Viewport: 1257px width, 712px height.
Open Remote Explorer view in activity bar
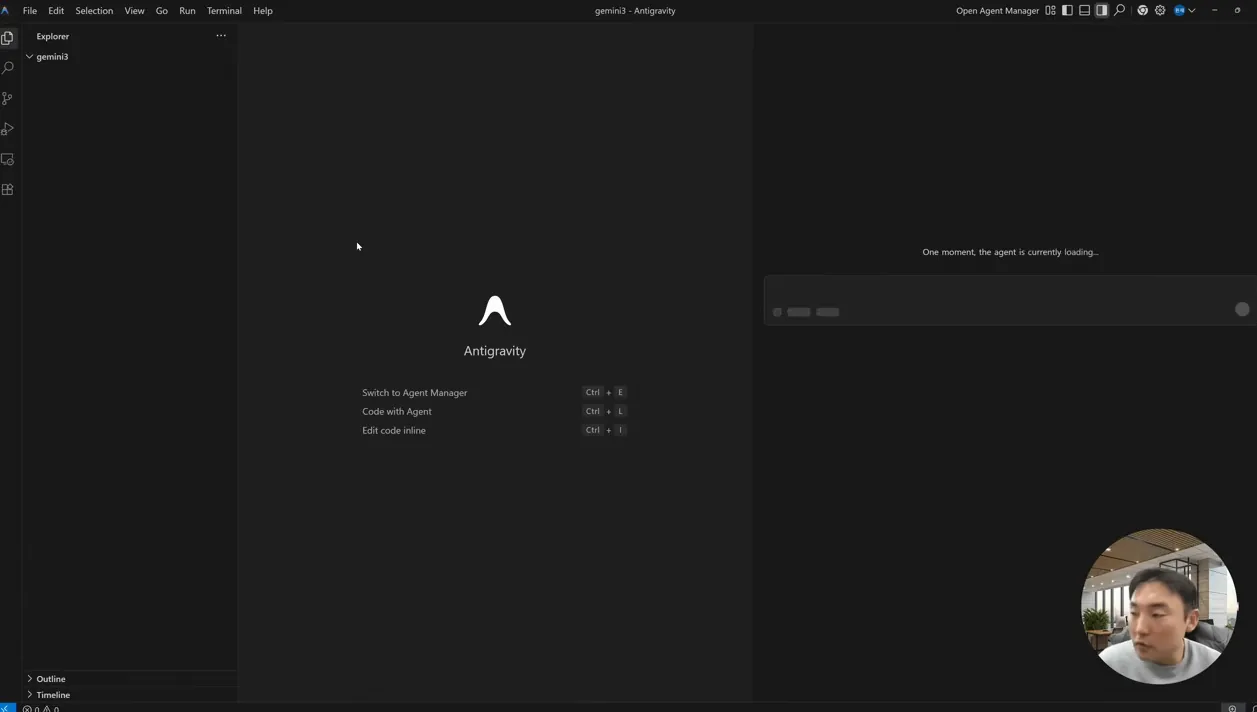click(x=8, y=159)
